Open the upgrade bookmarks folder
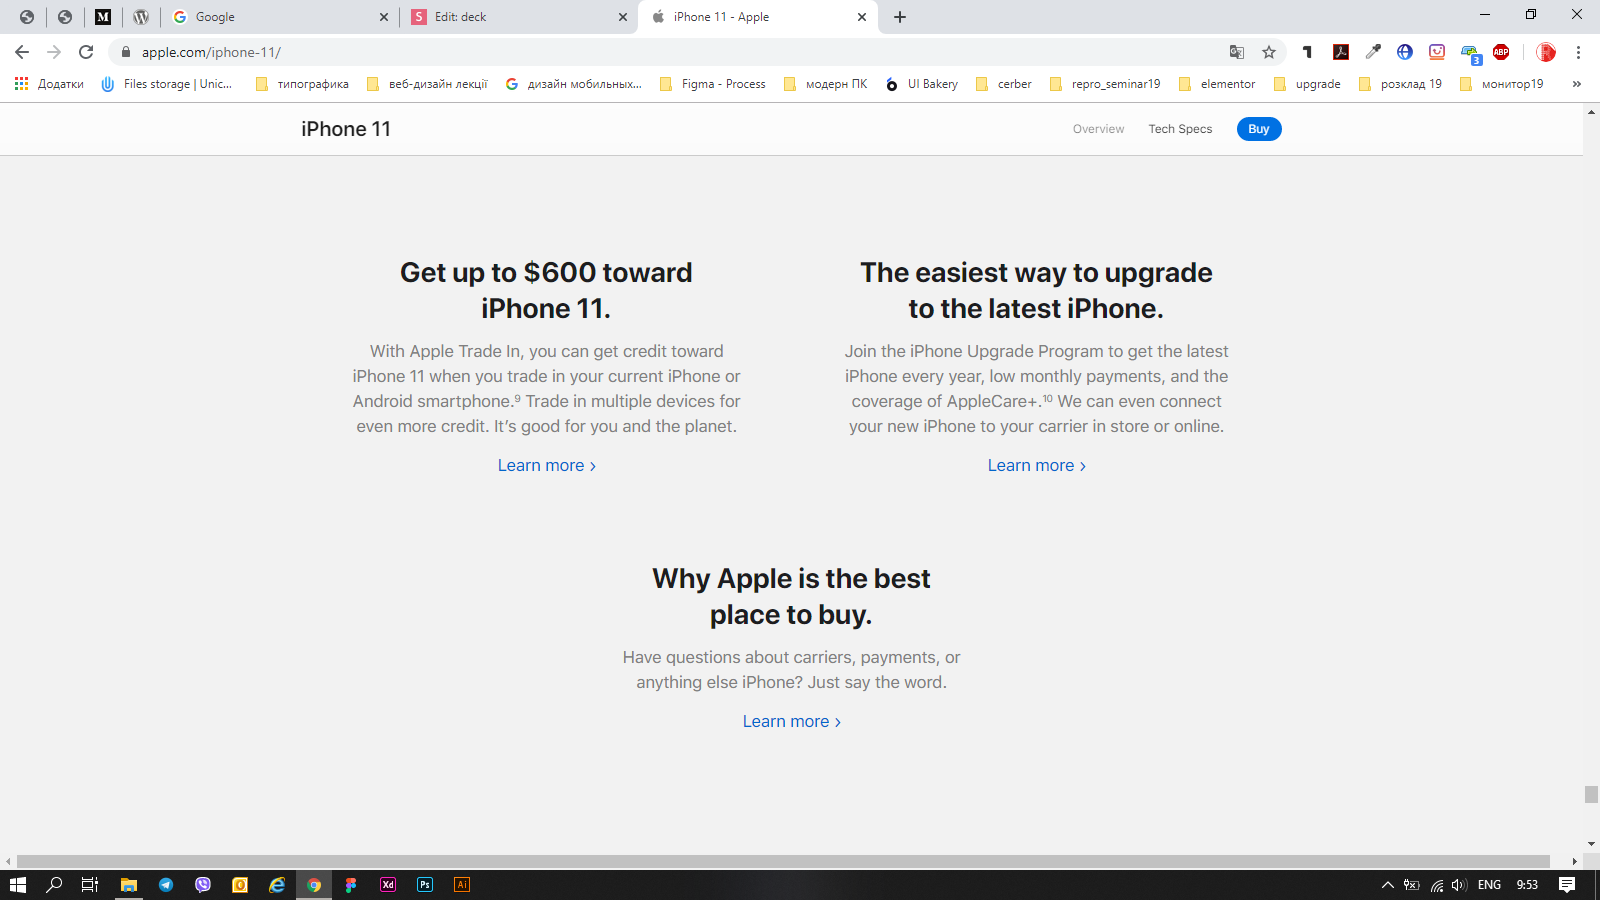1600x900 pixels. 1307,84
